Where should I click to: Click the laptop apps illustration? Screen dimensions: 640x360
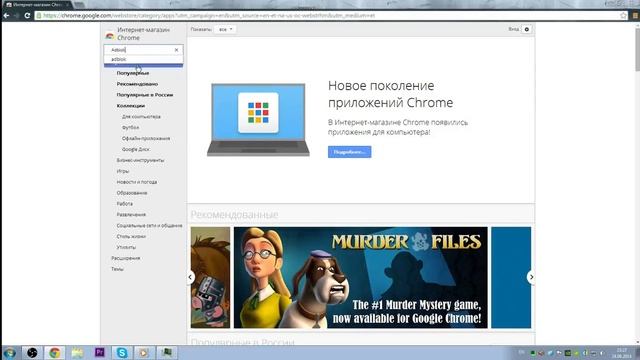[258, 120]
